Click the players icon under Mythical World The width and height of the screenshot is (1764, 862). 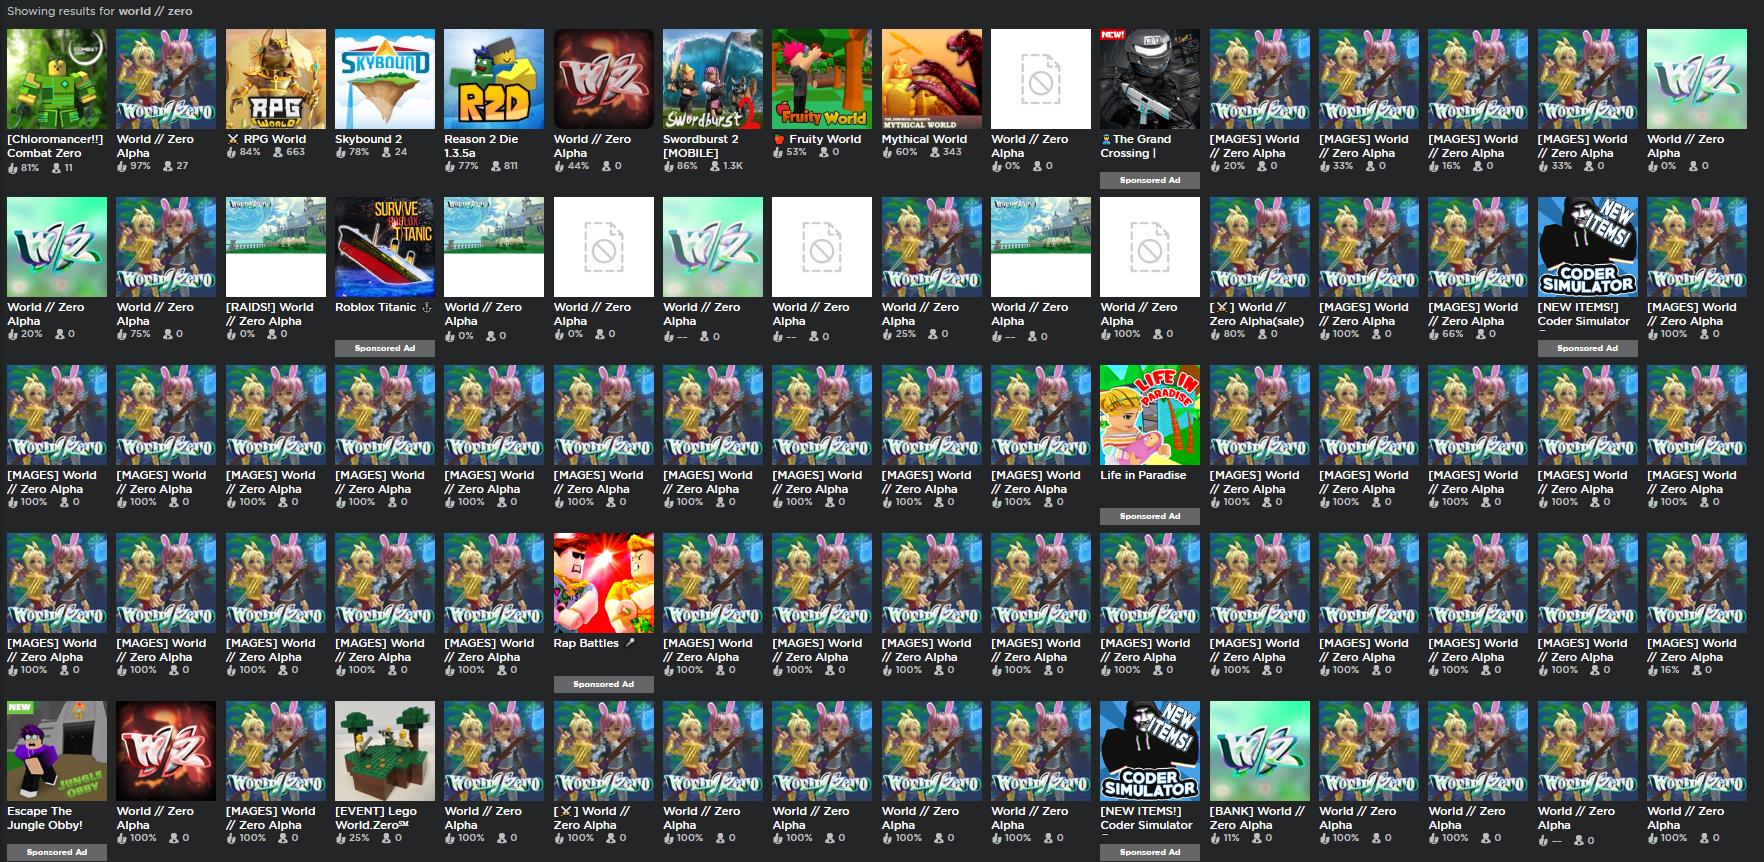pos(934,152)
